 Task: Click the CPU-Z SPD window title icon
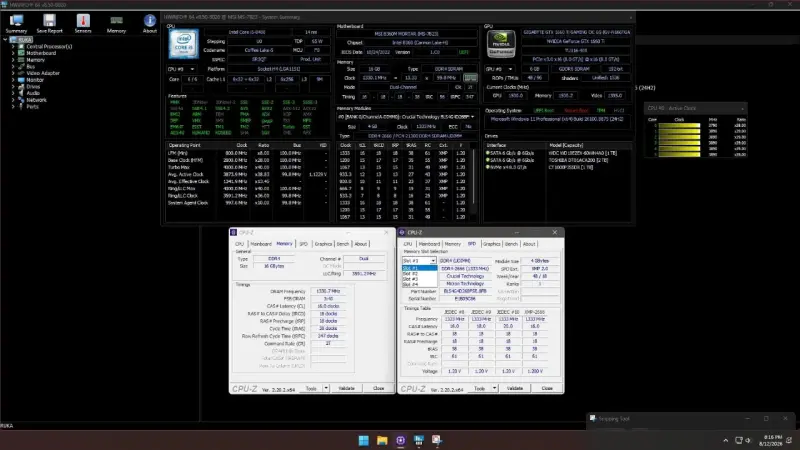(x=402, y=232)
